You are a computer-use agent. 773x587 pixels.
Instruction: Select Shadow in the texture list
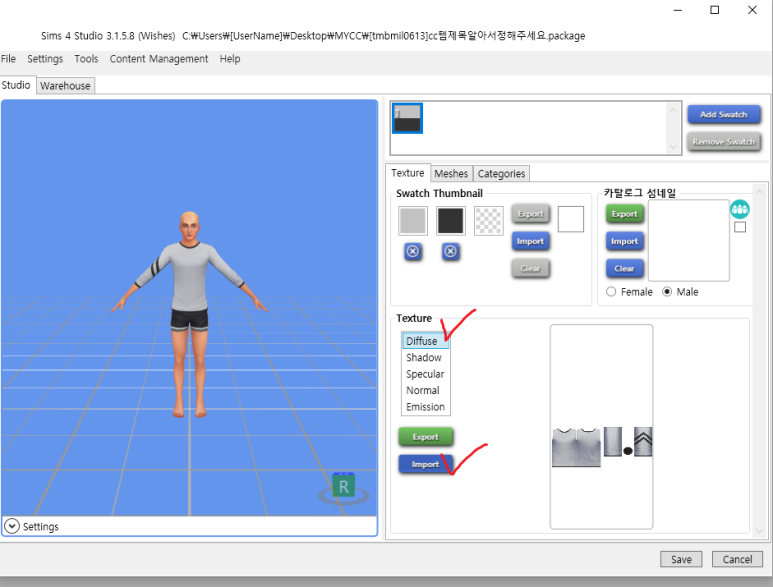tap(425, 357)
